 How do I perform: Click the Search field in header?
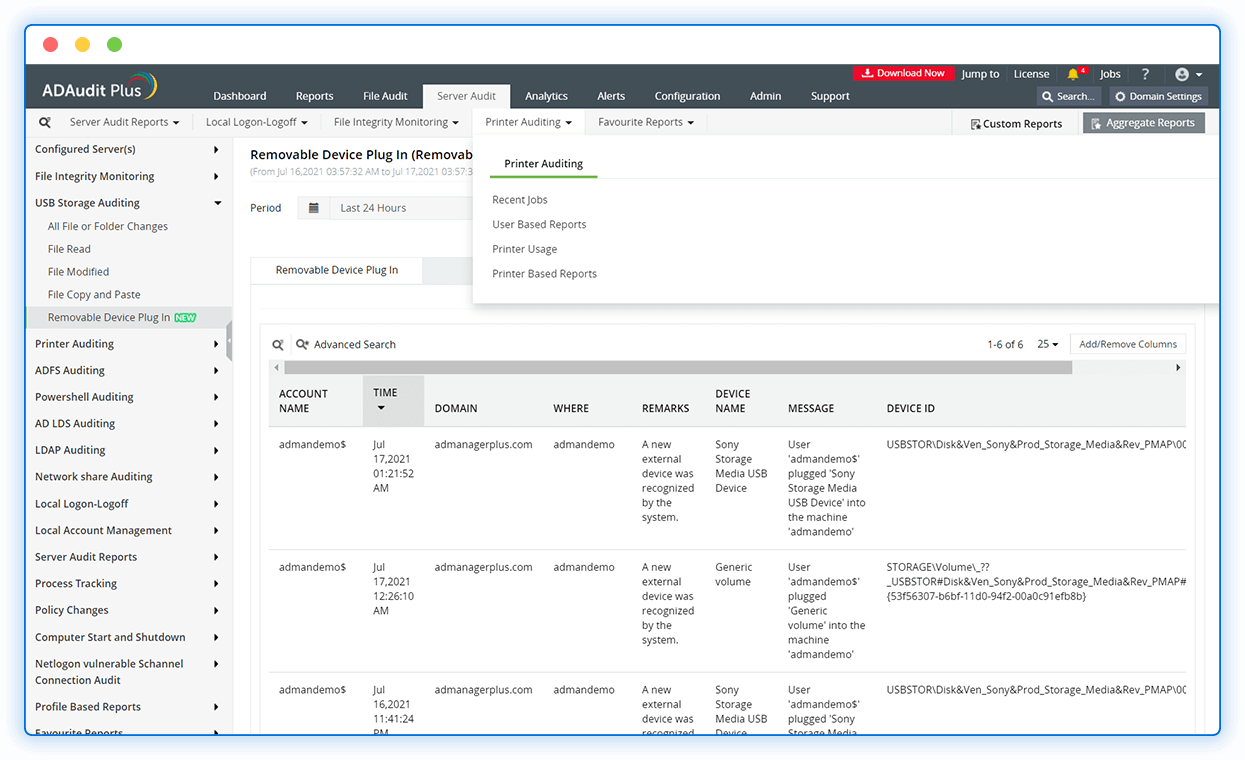1068,96
